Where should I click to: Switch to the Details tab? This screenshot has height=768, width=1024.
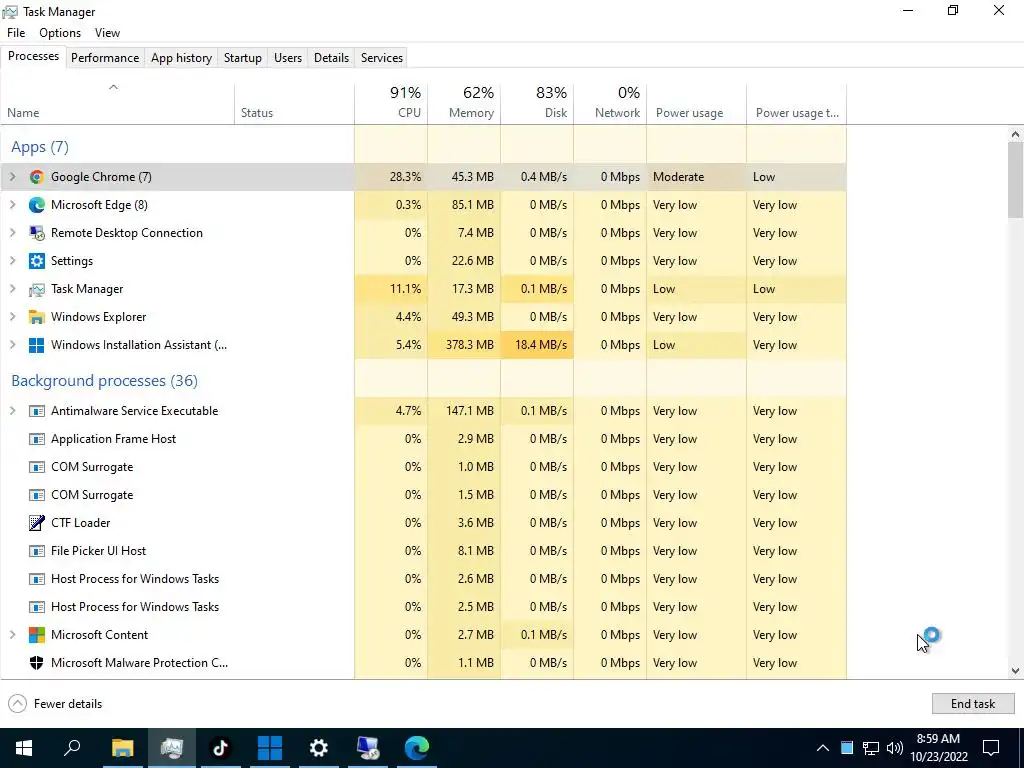(x=332, y=57)
